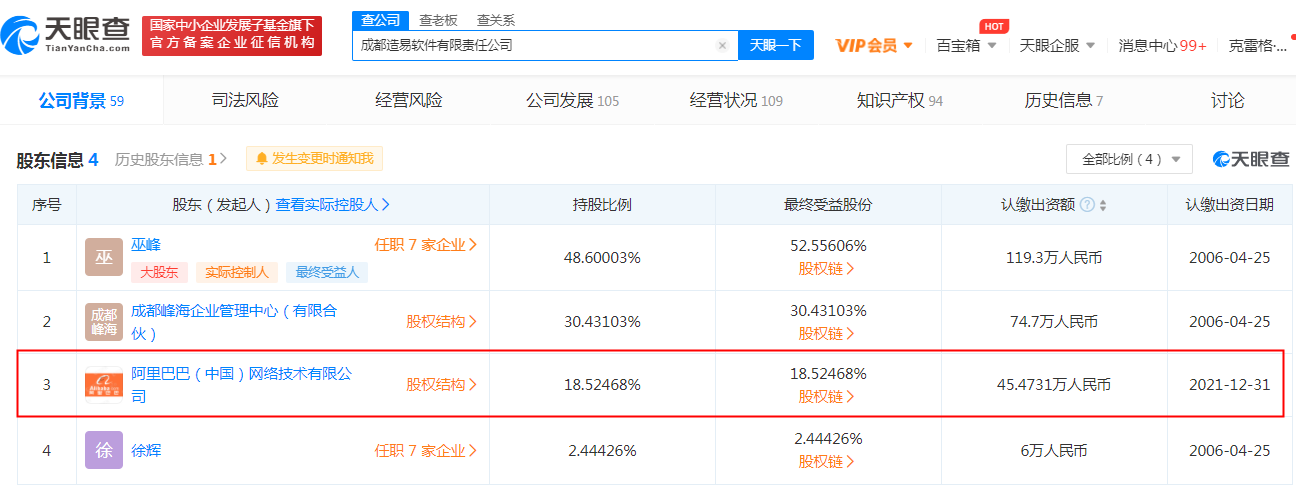Open 消息中心 99+ notifications

pyautogui.click(x=1162, y=45)
